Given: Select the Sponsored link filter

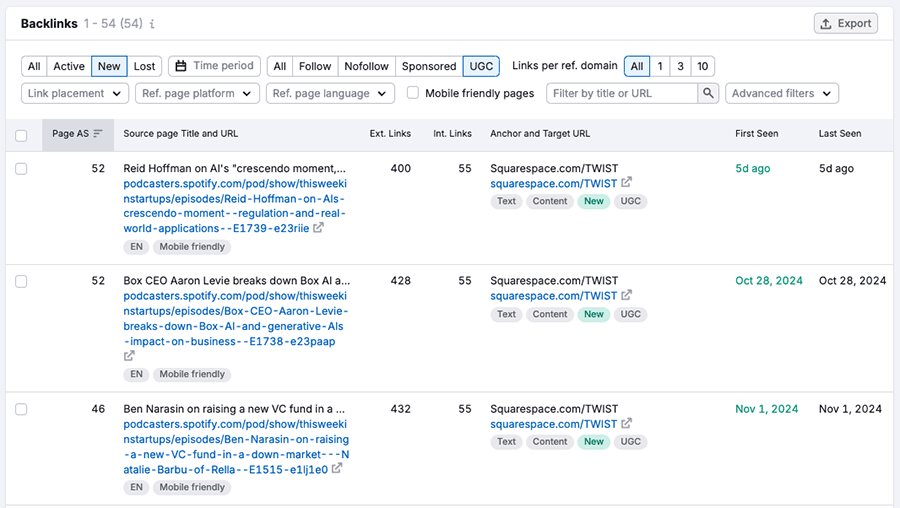Looking at the screenshot, I should click(x=429, y=66).
